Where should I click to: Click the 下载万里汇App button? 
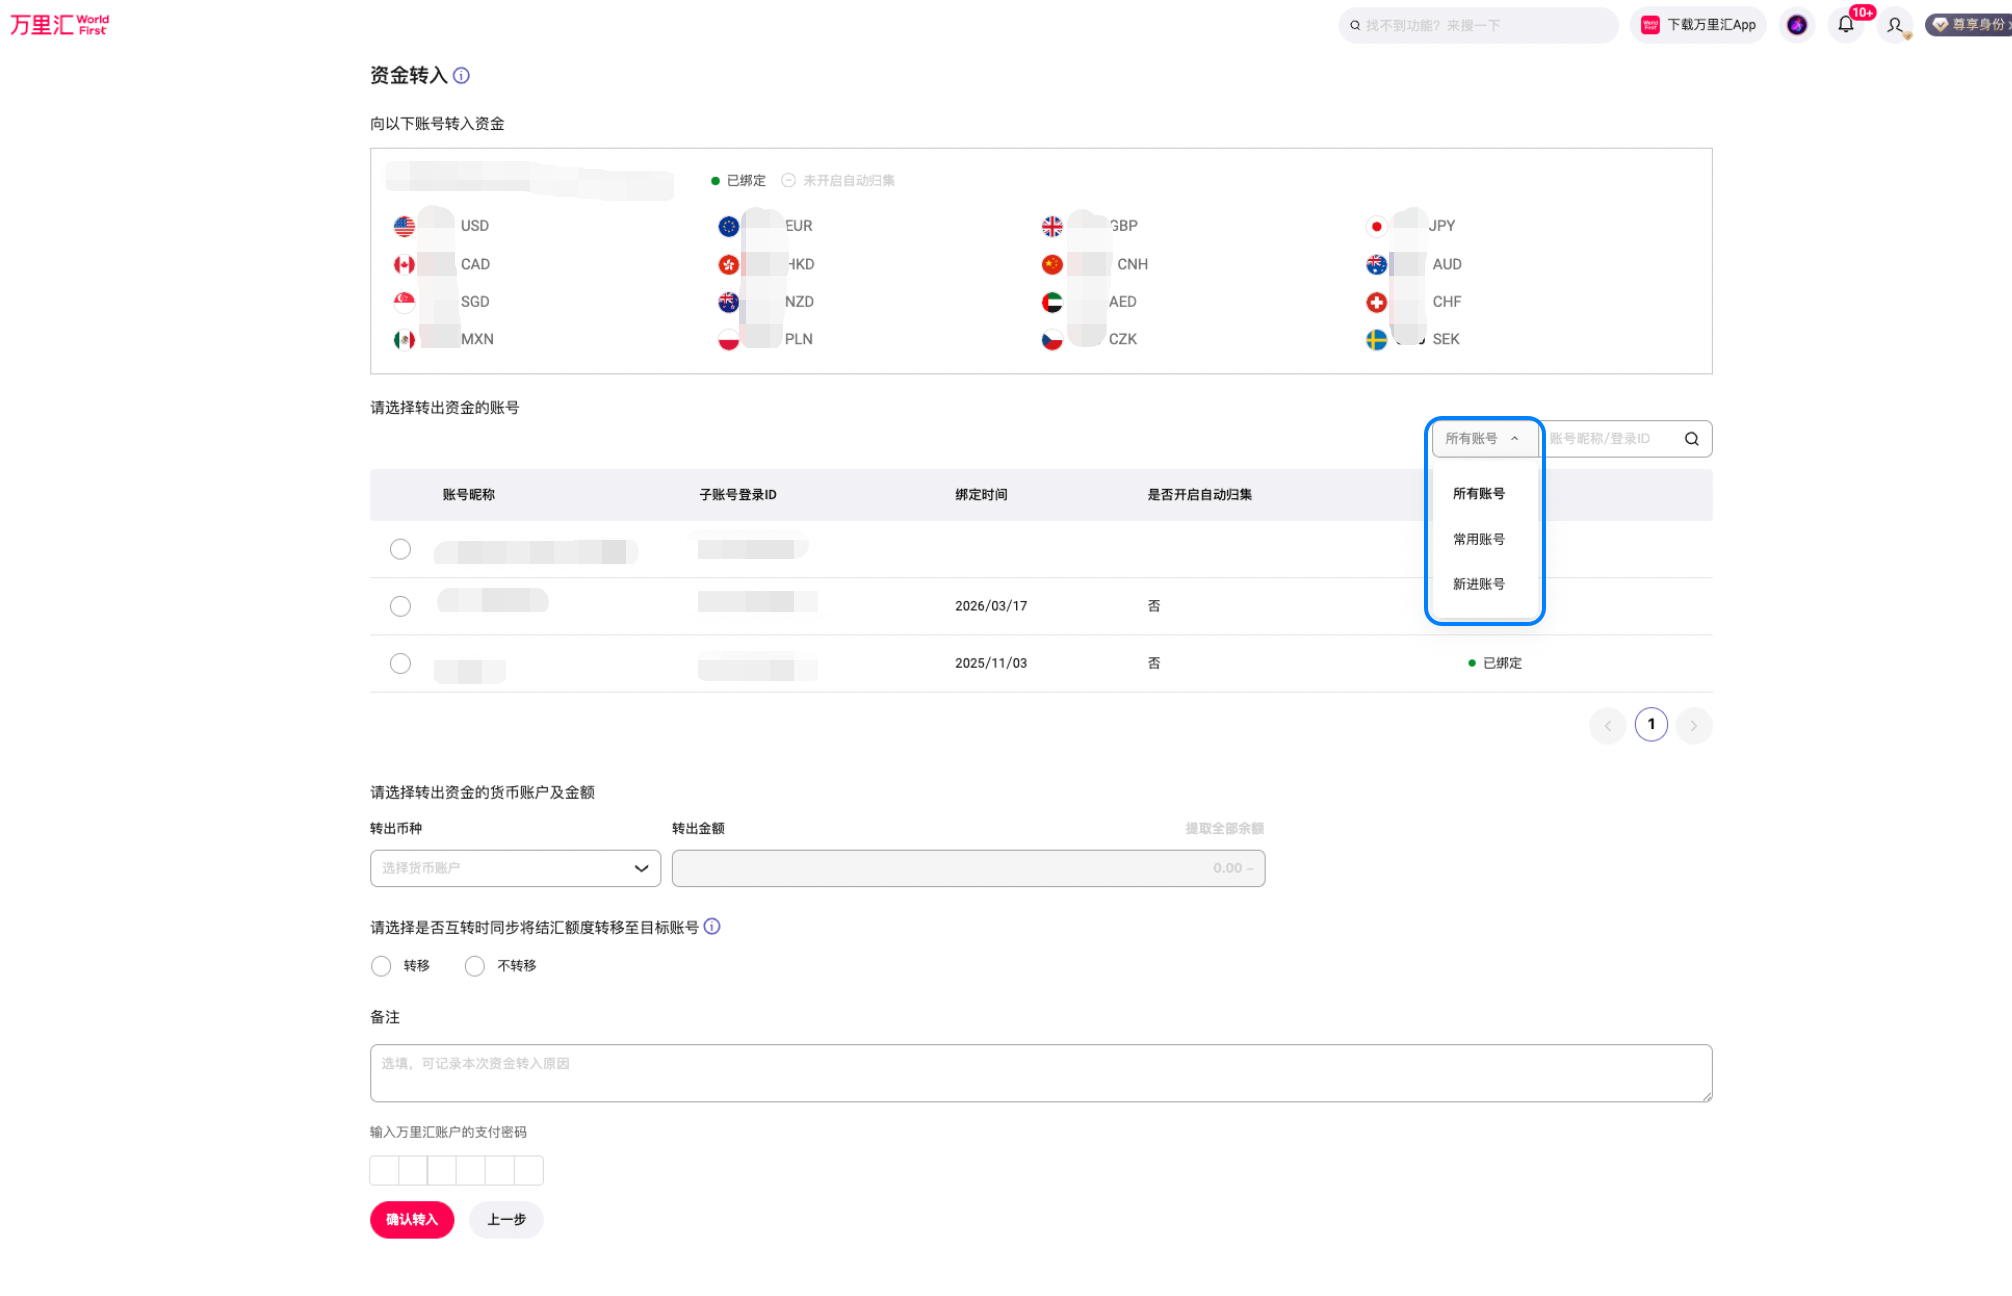point(1698,25)
